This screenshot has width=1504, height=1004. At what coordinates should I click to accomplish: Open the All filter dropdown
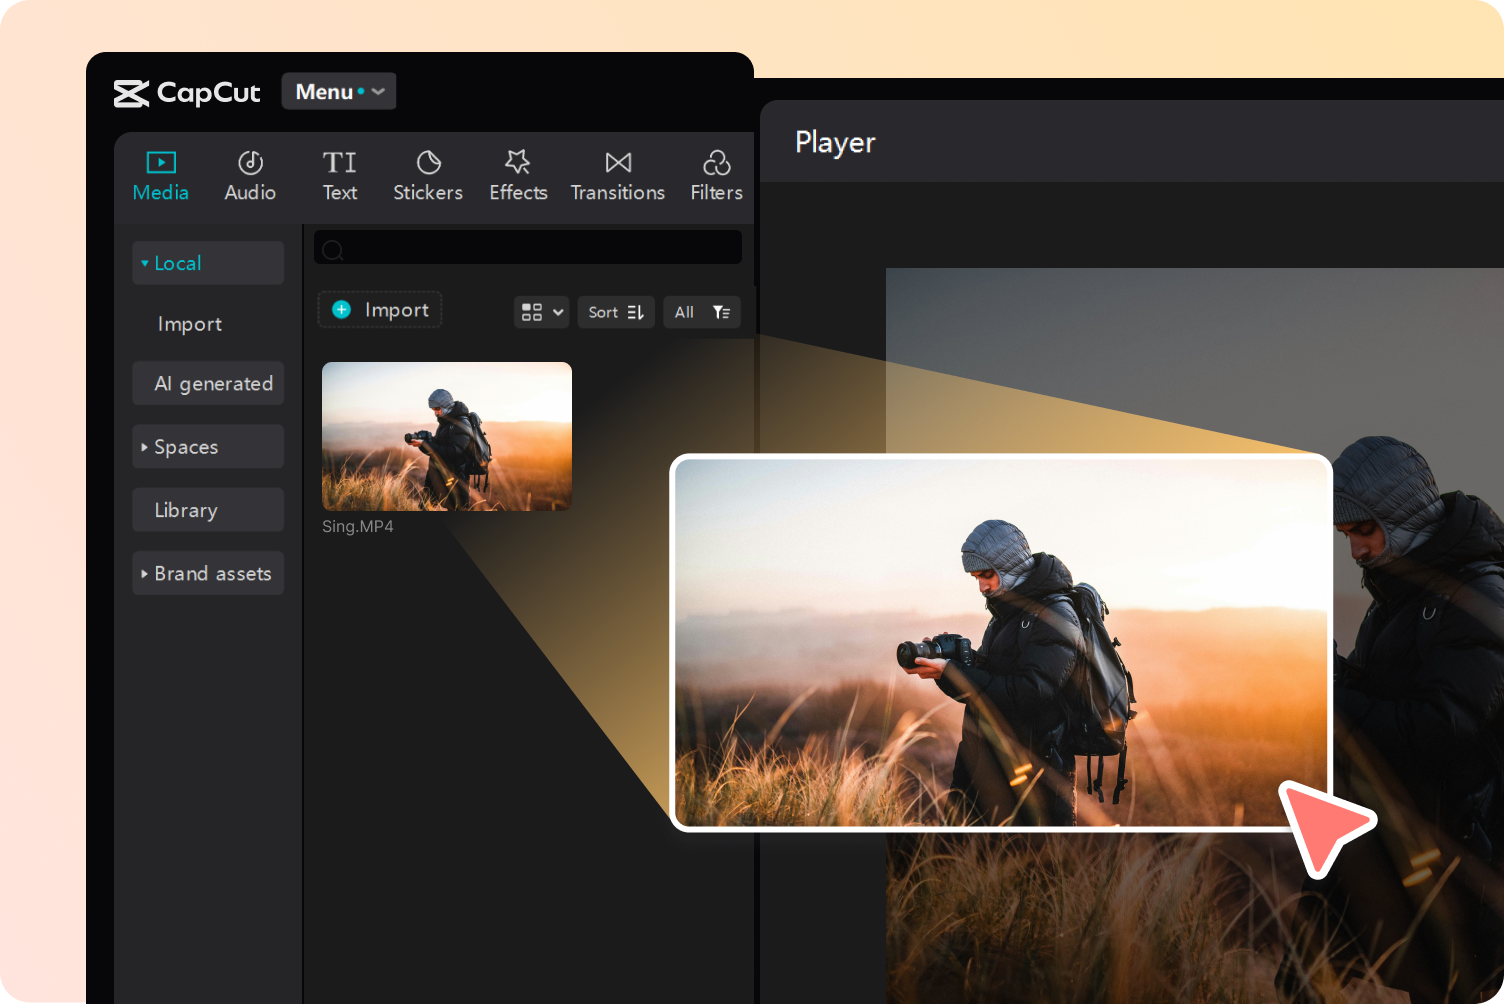(702, 312)
